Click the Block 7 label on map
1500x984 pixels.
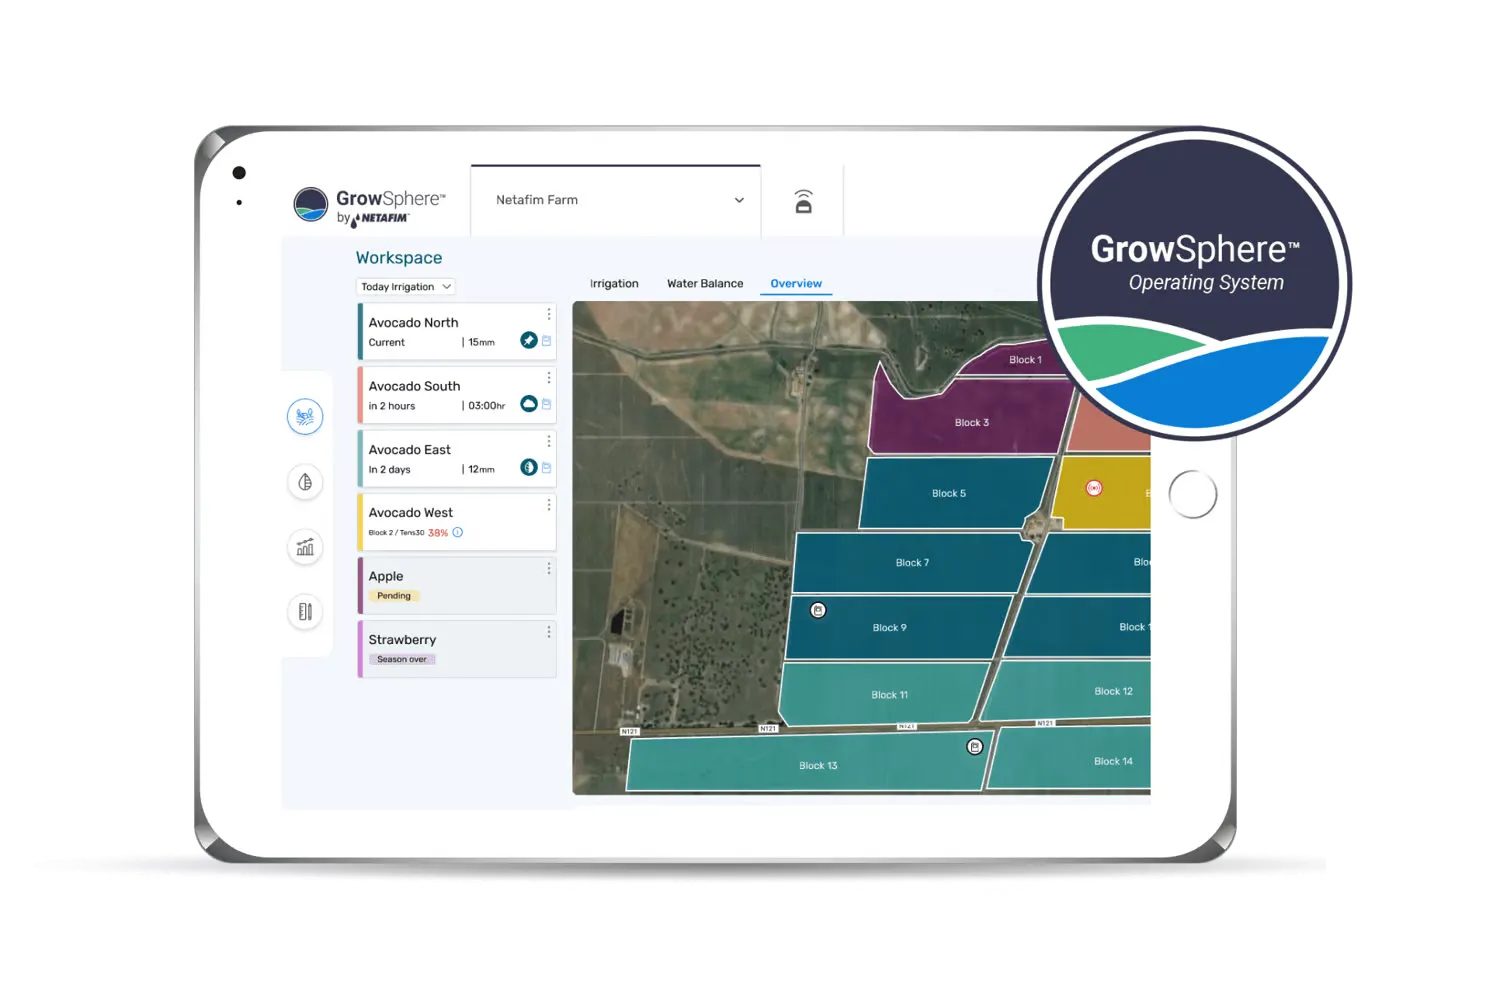click(x=912, y=563)
